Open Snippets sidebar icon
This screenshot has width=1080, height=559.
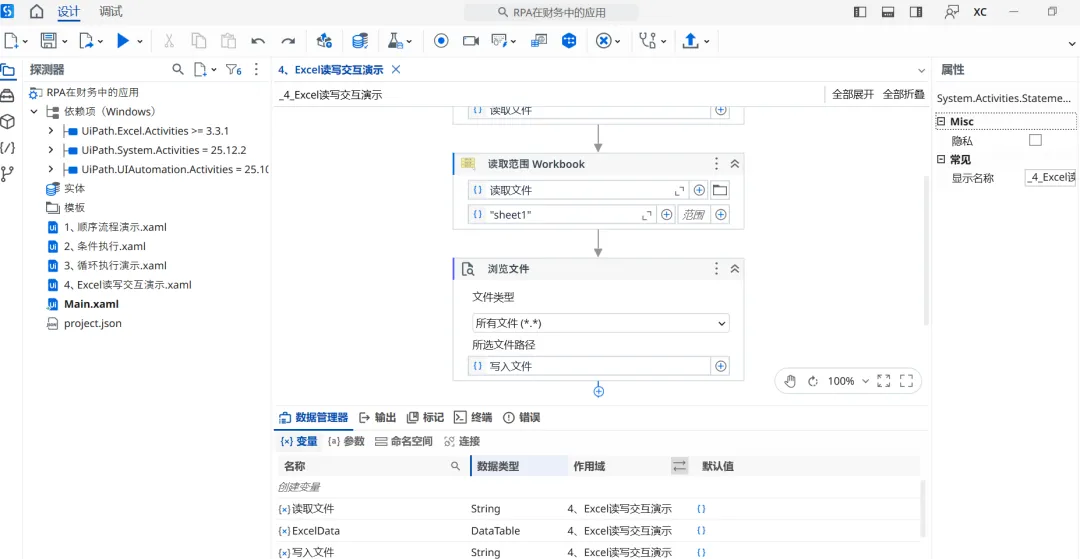(x=8, y=147)
